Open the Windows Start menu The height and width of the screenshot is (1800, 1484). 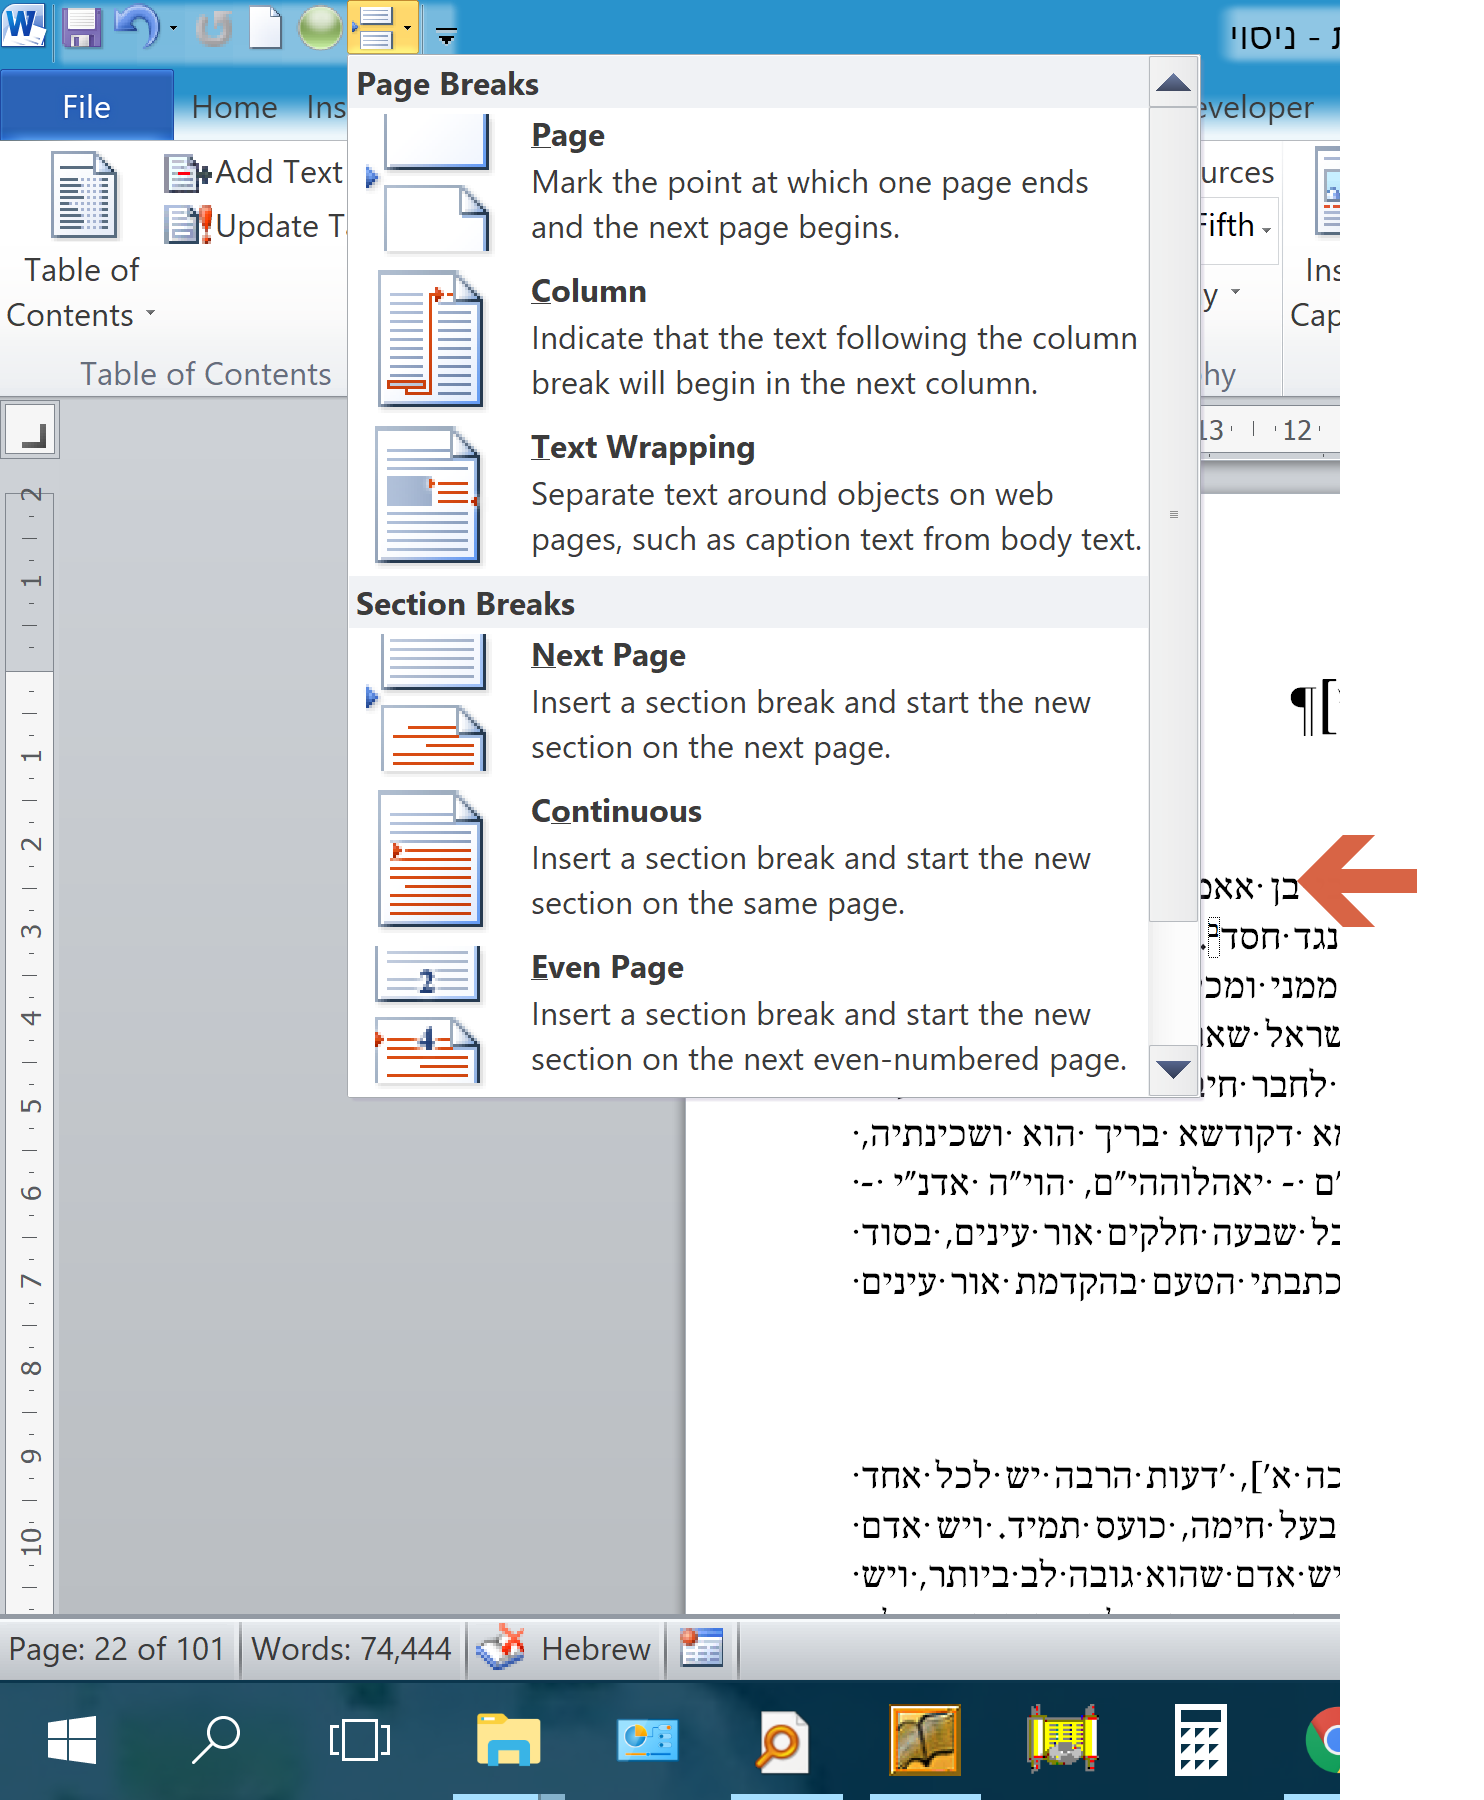[x=72, y=1740]
